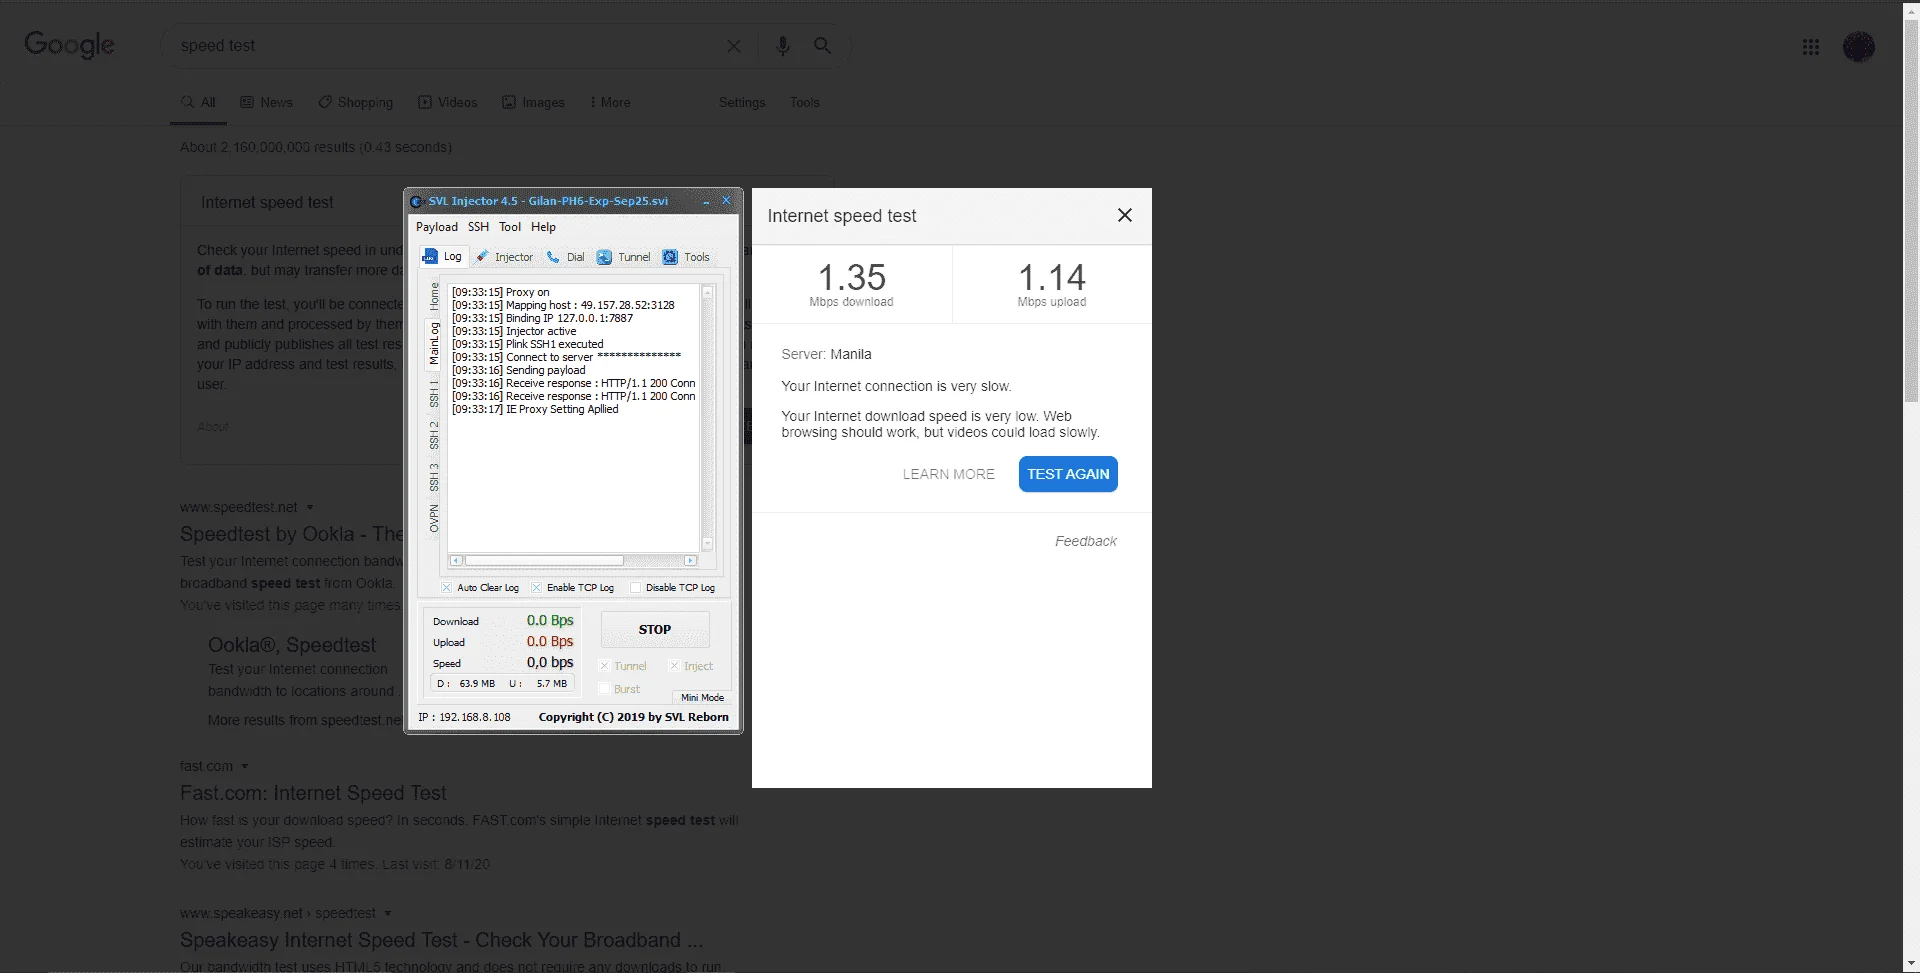
Task: Toggle the Enable TCP Log checkbox
Action: click(x=536, y=588)
